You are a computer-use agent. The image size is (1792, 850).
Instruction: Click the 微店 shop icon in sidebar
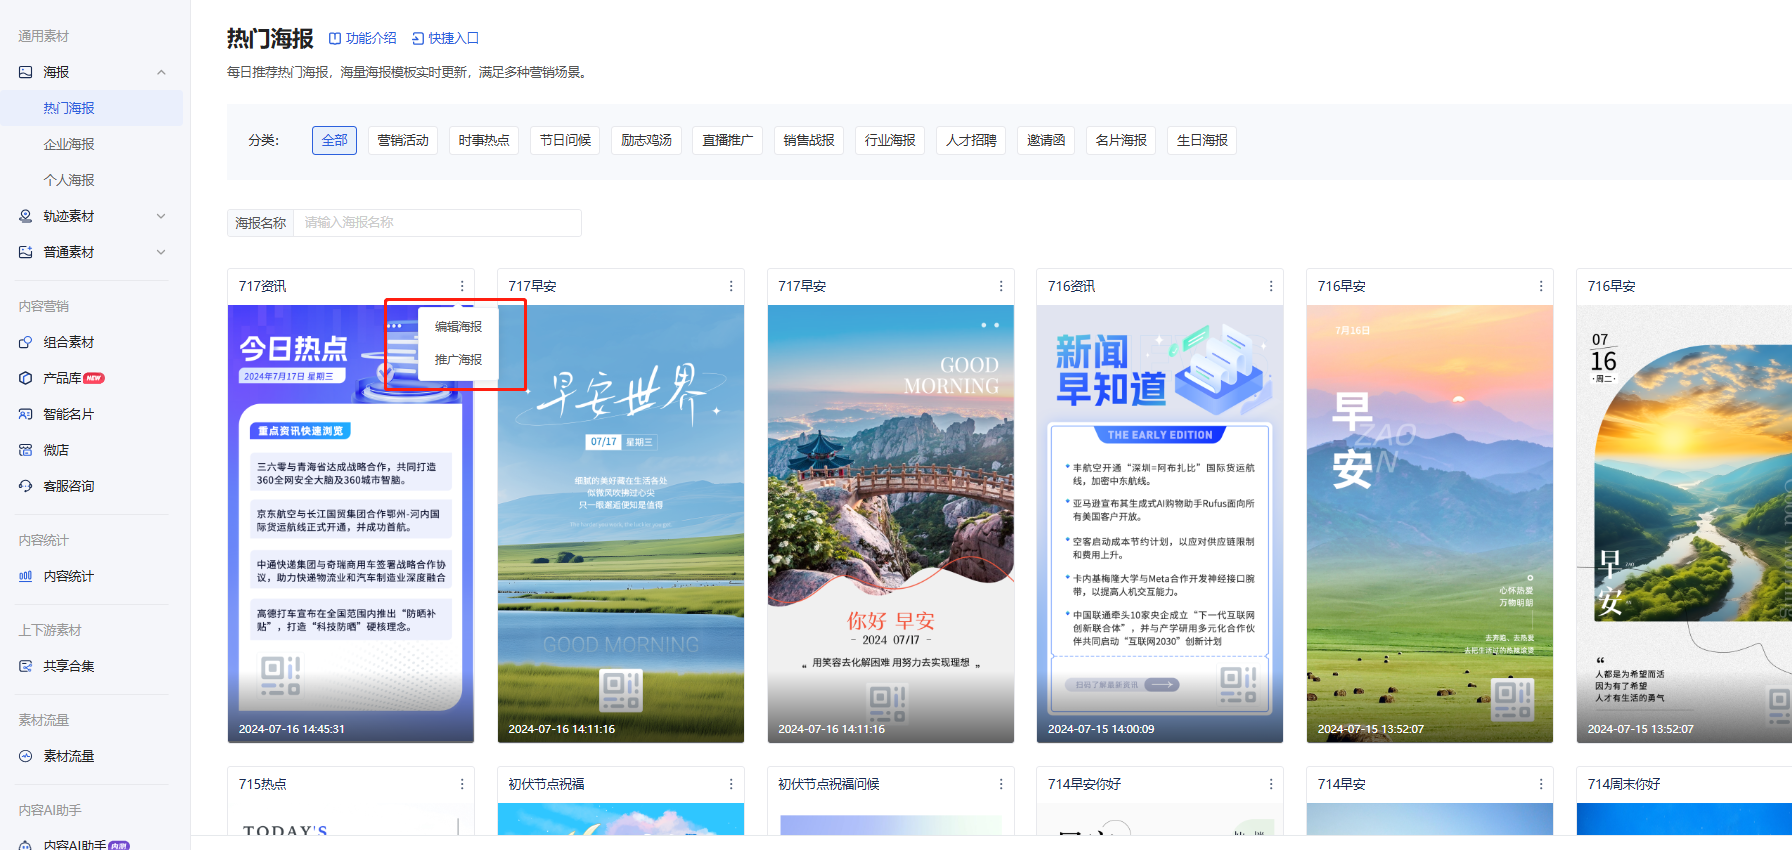point(26,450)
